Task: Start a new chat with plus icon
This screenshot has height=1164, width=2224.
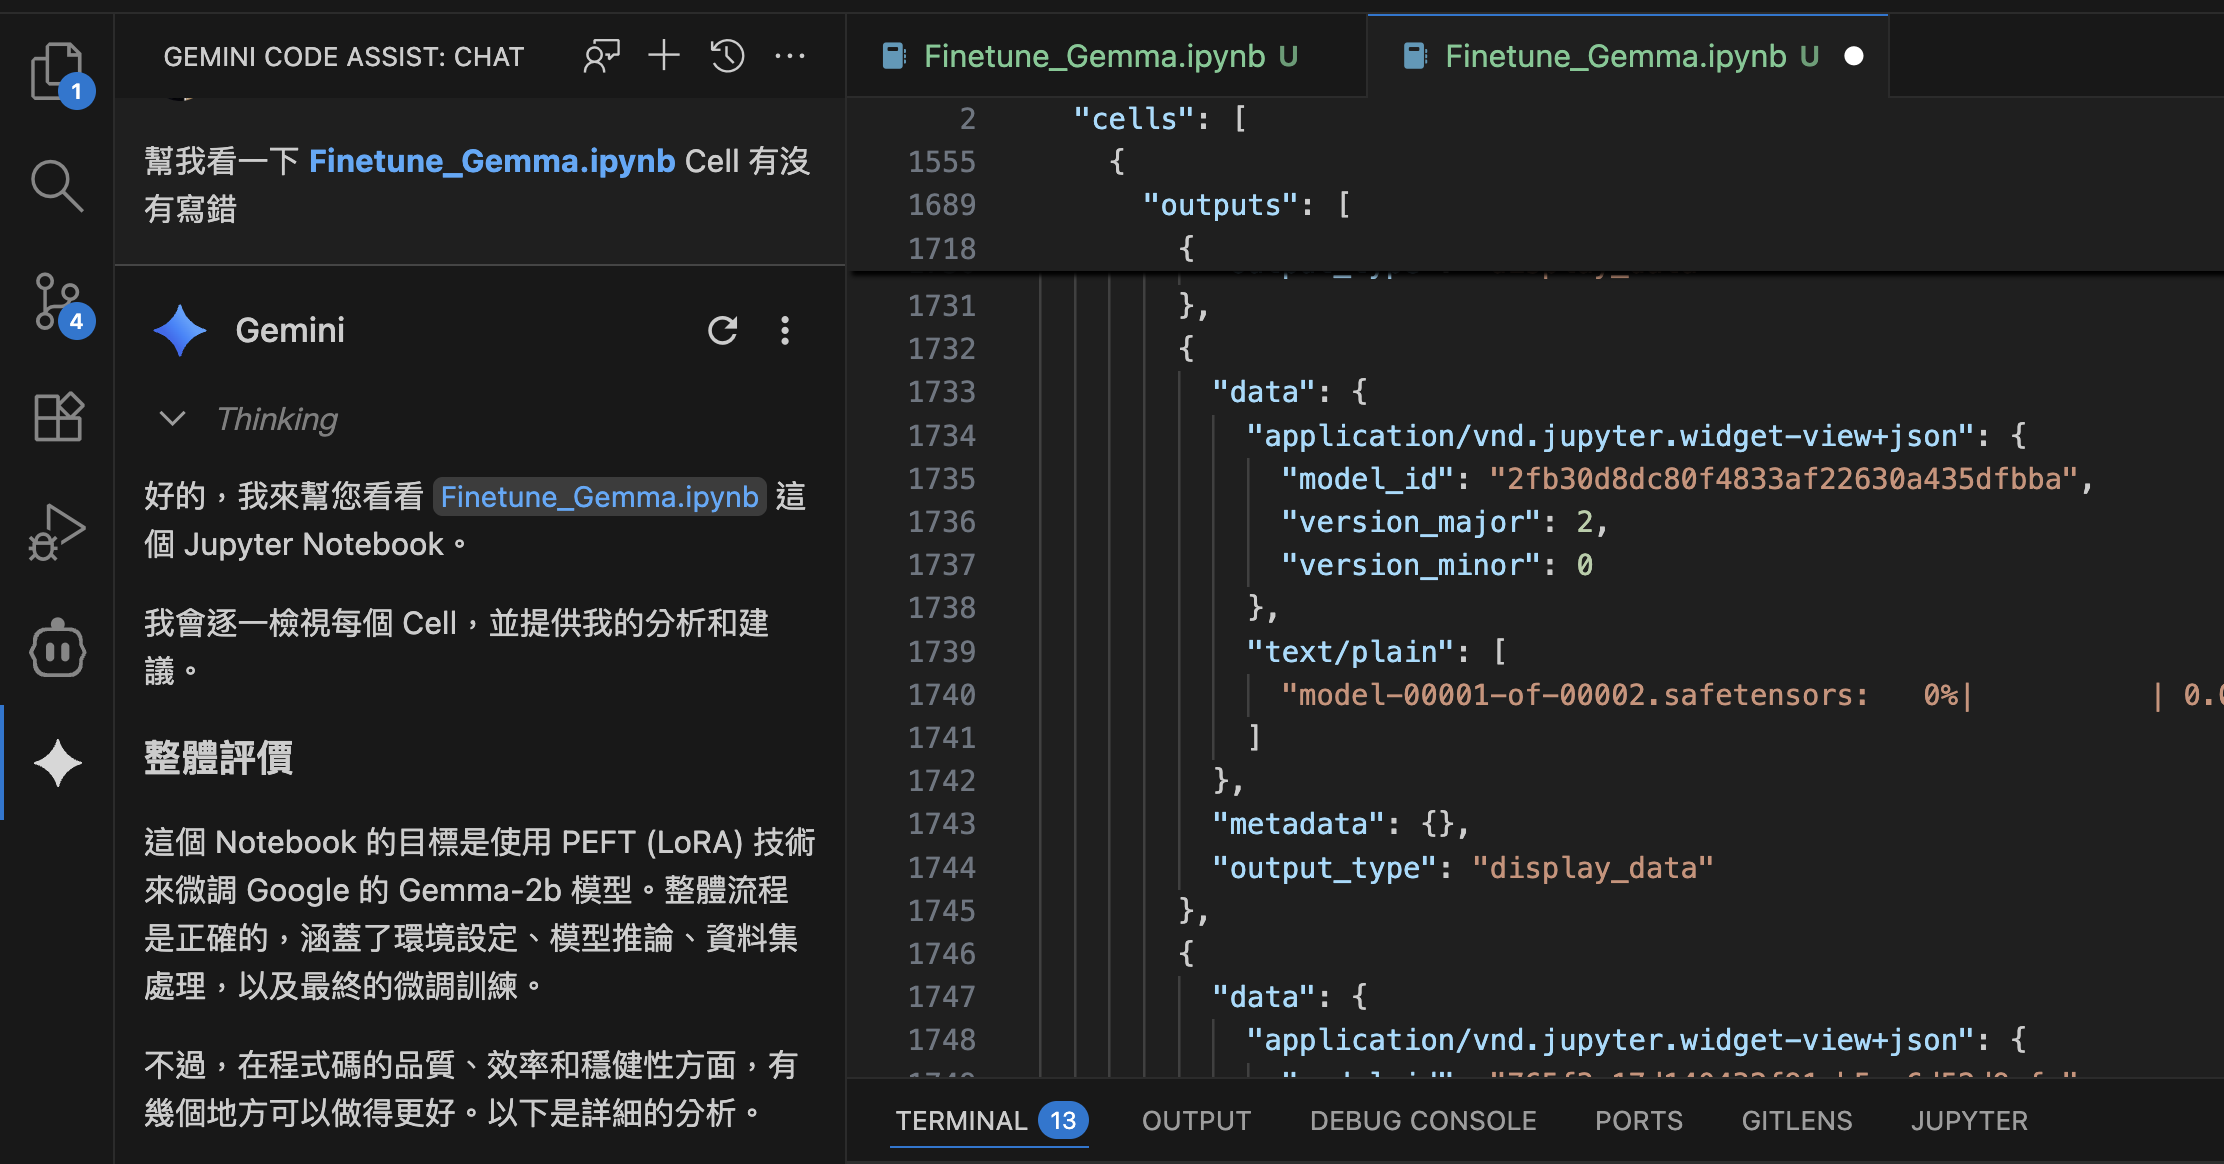Action: (664, 56)
